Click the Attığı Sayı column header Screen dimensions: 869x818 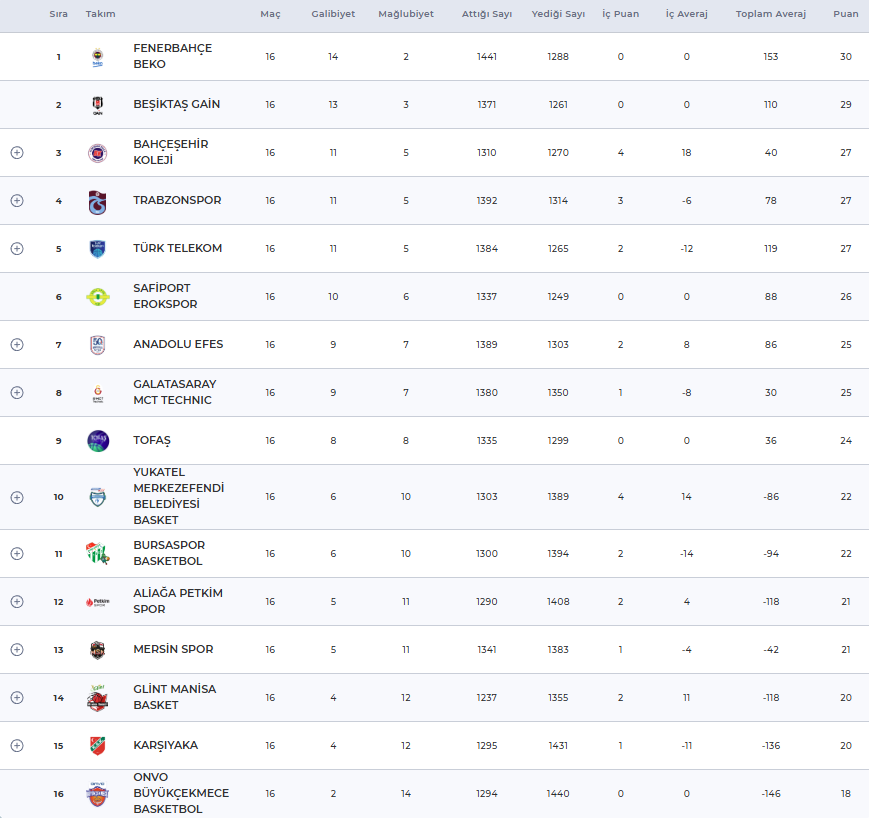click(x=486, y=15)
